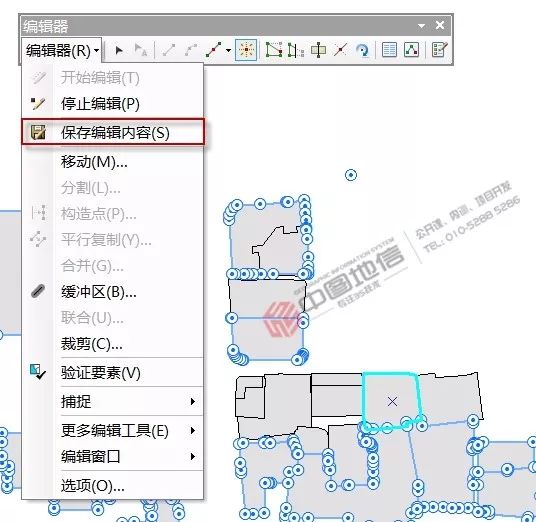Click the greyed Straight Segment tool icon
Image resolution: width=536 pixels, height=522 pixels.
[x=169, y=51]
